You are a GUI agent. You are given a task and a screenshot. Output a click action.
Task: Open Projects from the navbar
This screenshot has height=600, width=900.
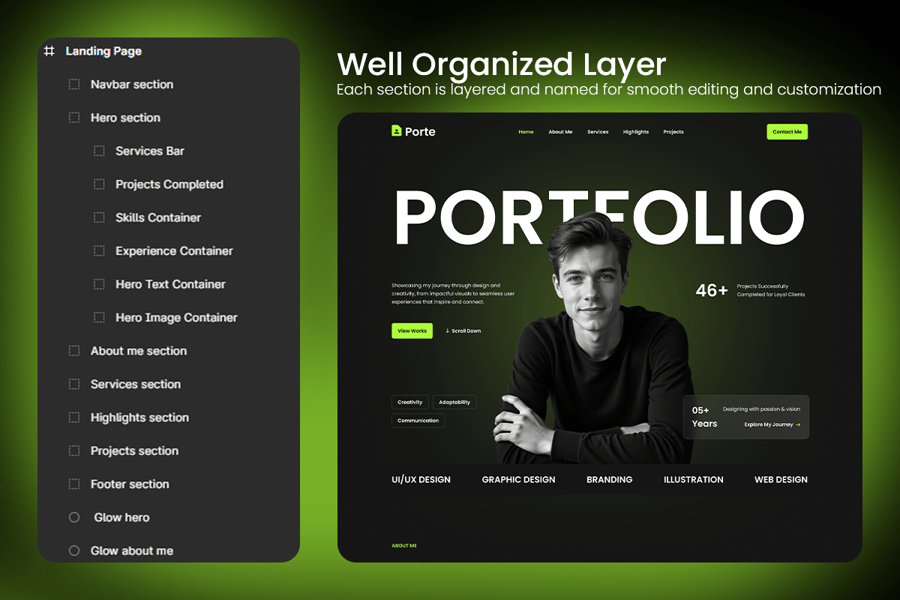673,132
